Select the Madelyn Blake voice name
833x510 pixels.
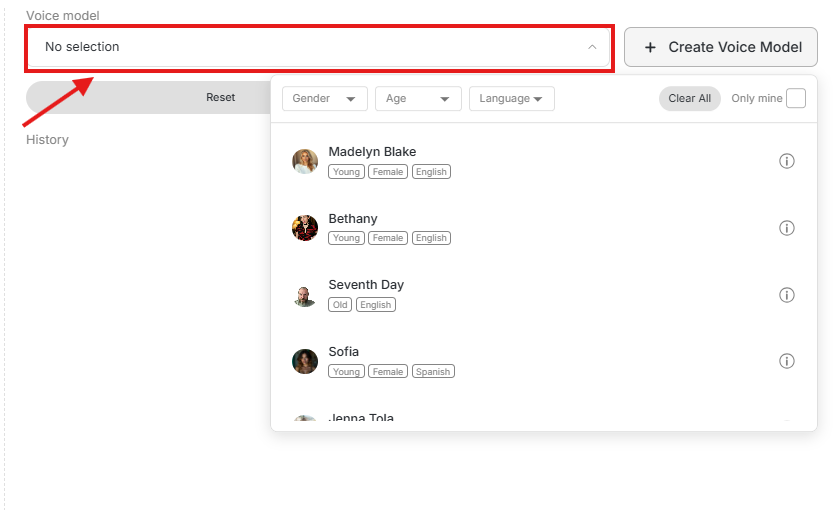pyautogui.click(x=372, y=152)
